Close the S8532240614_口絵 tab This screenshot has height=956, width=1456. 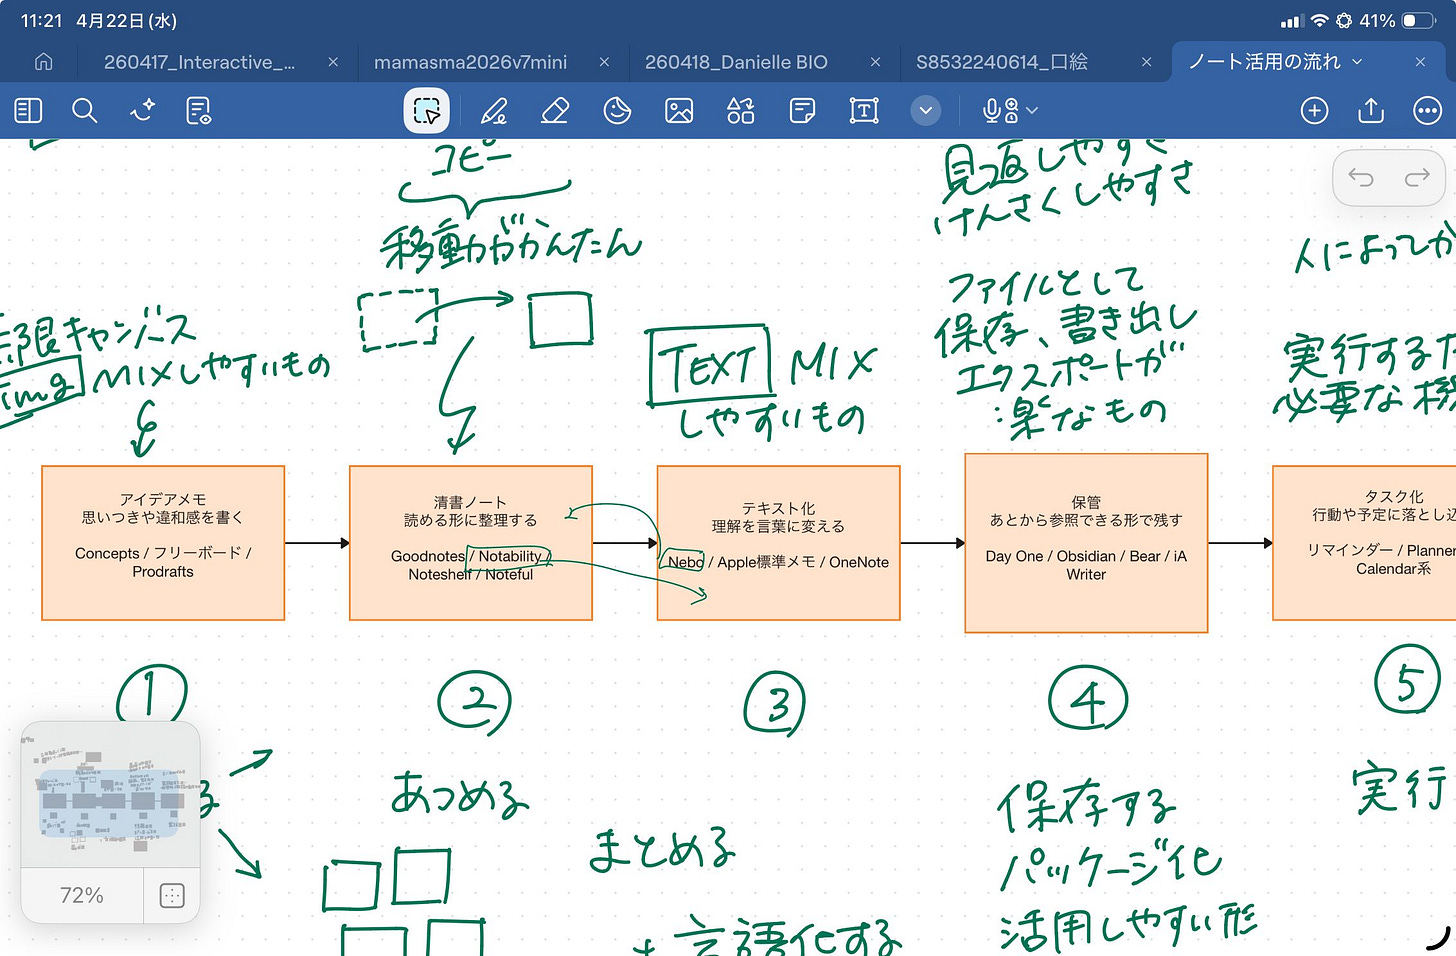pyautogui.click(x=1146, y=62)
